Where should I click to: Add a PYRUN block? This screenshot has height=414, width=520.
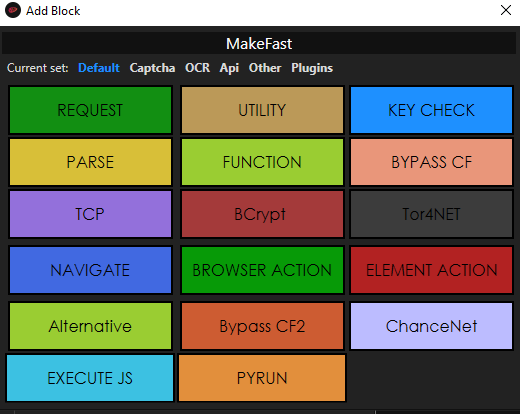coord(262,378)
